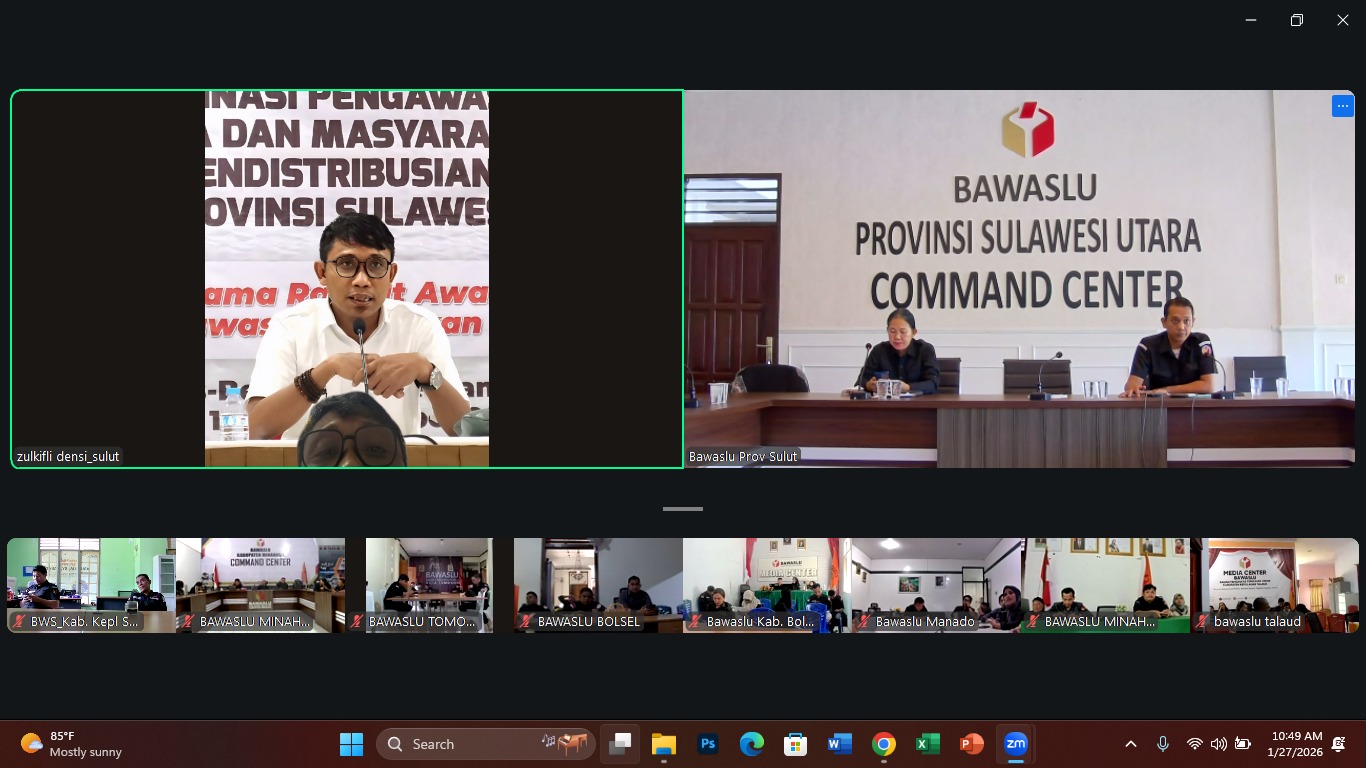Minimize the Zoom meeting window
Image resolution: width=1366 pixels, height=768 pixels.
pyautogui.click(x=1251, y=20)
